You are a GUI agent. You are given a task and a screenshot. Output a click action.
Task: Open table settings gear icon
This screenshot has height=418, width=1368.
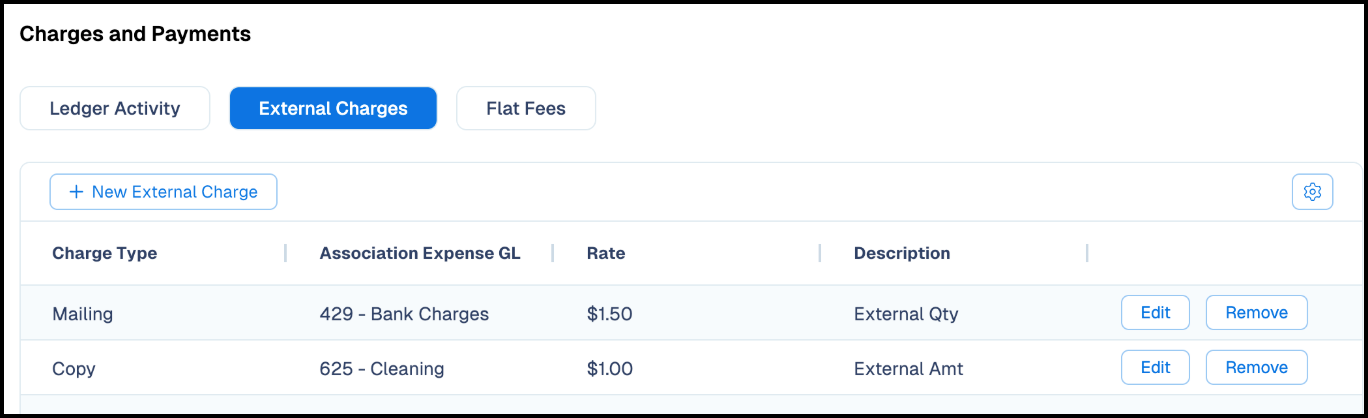click(x=1312, y=192)
